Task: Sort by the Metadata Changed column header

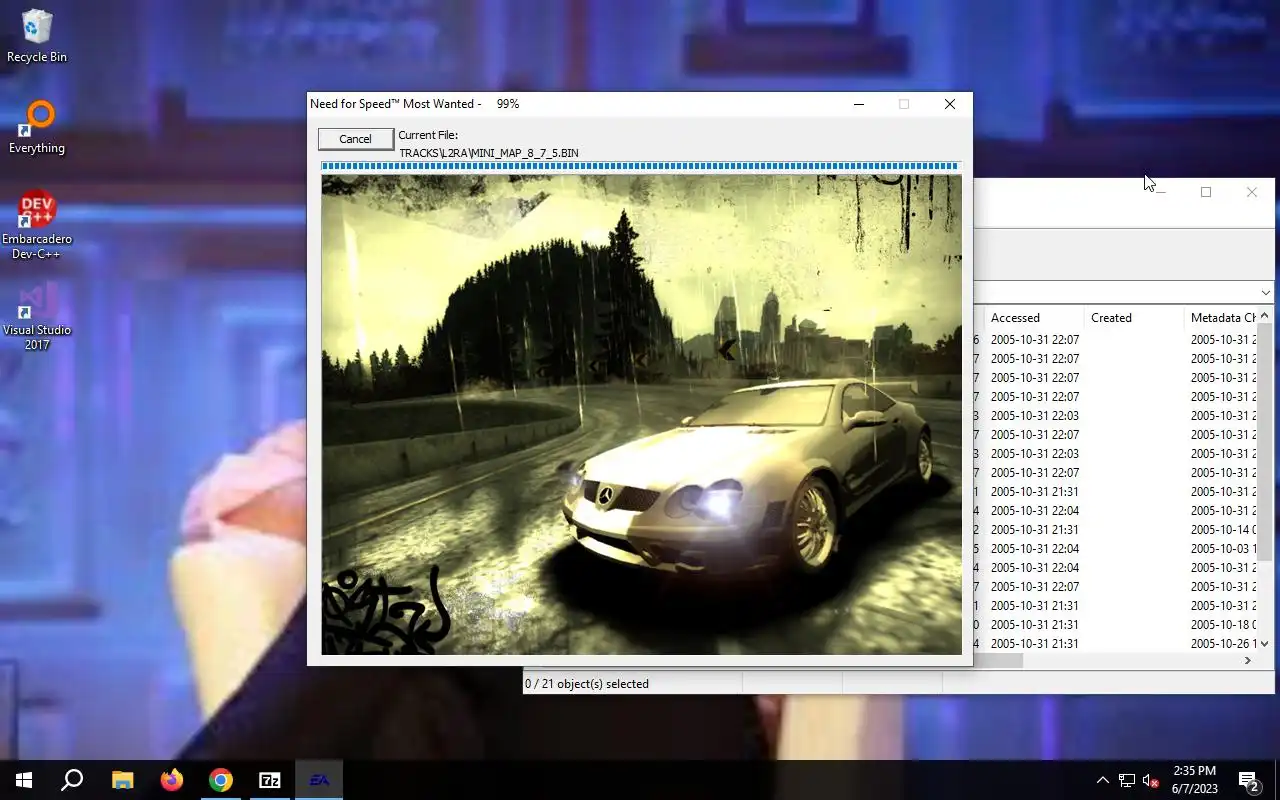Action: [1220, 318]
